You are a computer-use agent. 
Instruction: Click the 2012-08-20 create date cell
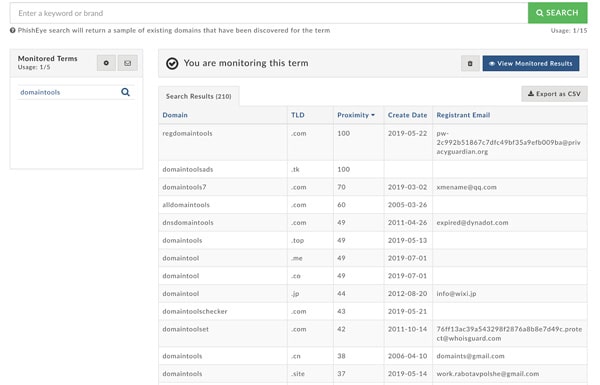click(x=407, y=294)
